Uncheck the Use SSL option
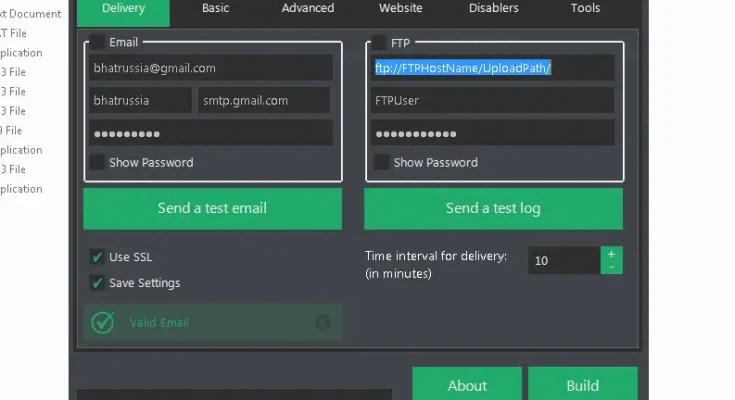Viewport: 735px width, 400px height. click(x=97, y=257)
